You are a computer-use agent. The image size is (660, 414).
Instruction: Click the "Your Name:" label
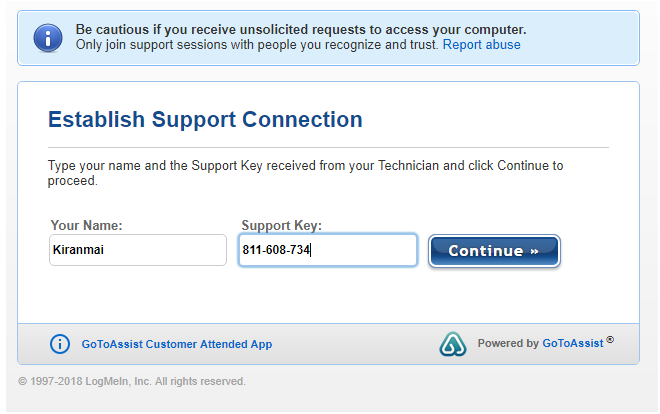coord(86,226)
